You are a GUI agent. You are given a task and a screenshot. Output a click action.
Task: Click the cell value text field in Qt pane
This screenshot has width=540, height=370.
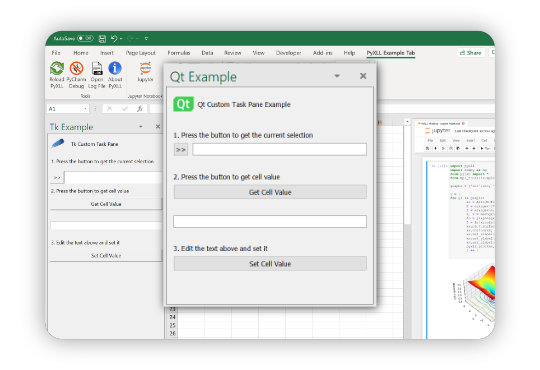pos(270,222)
